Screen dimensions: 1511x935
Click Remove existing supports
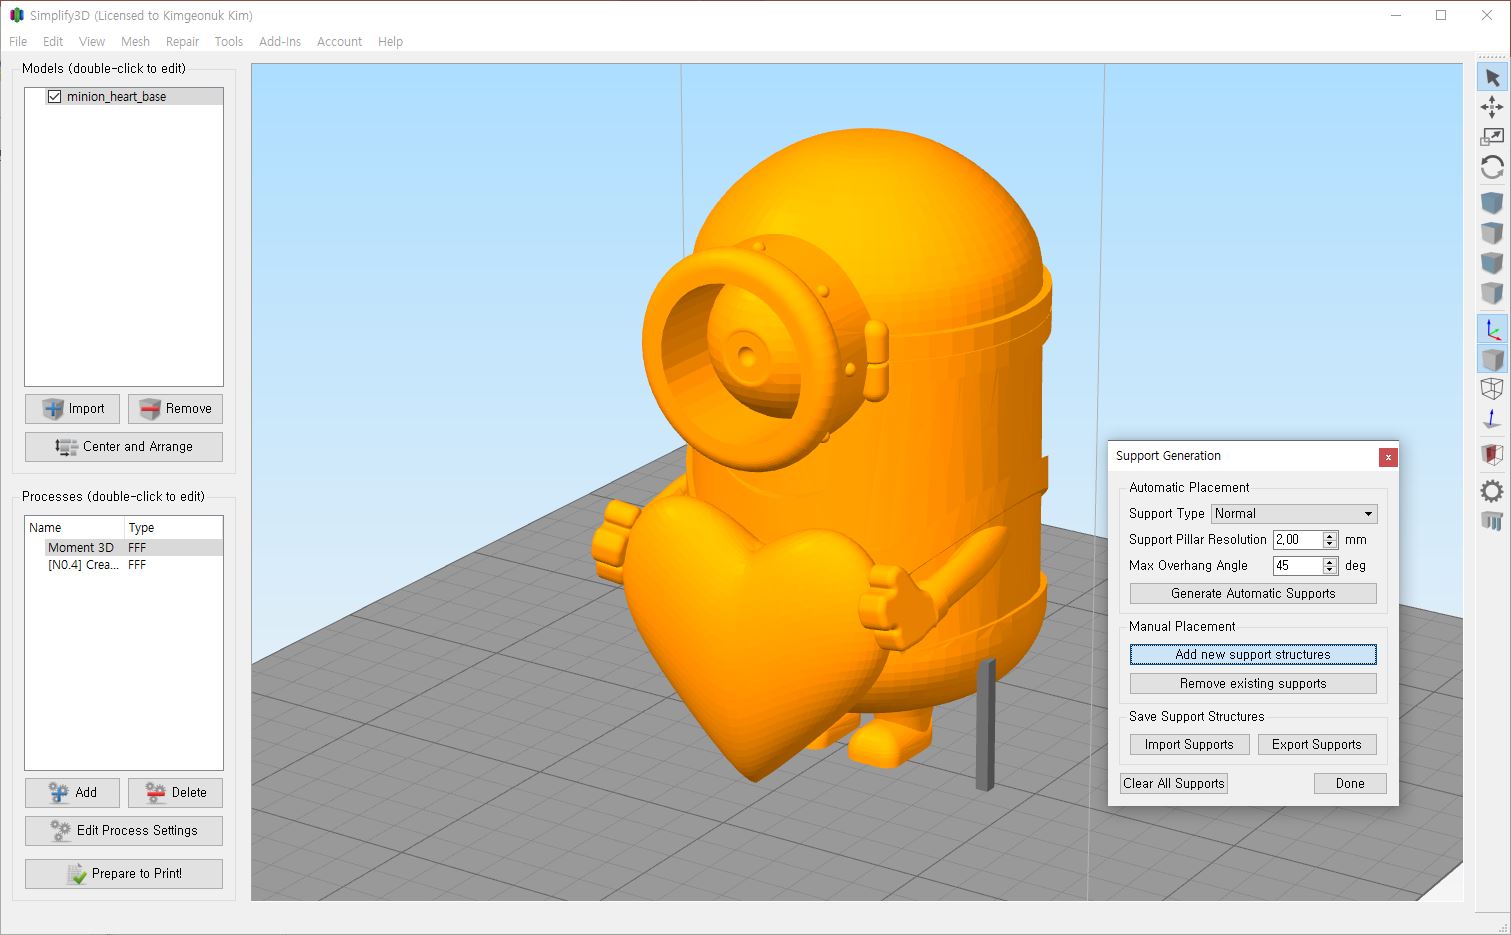tap(1253, 683)
